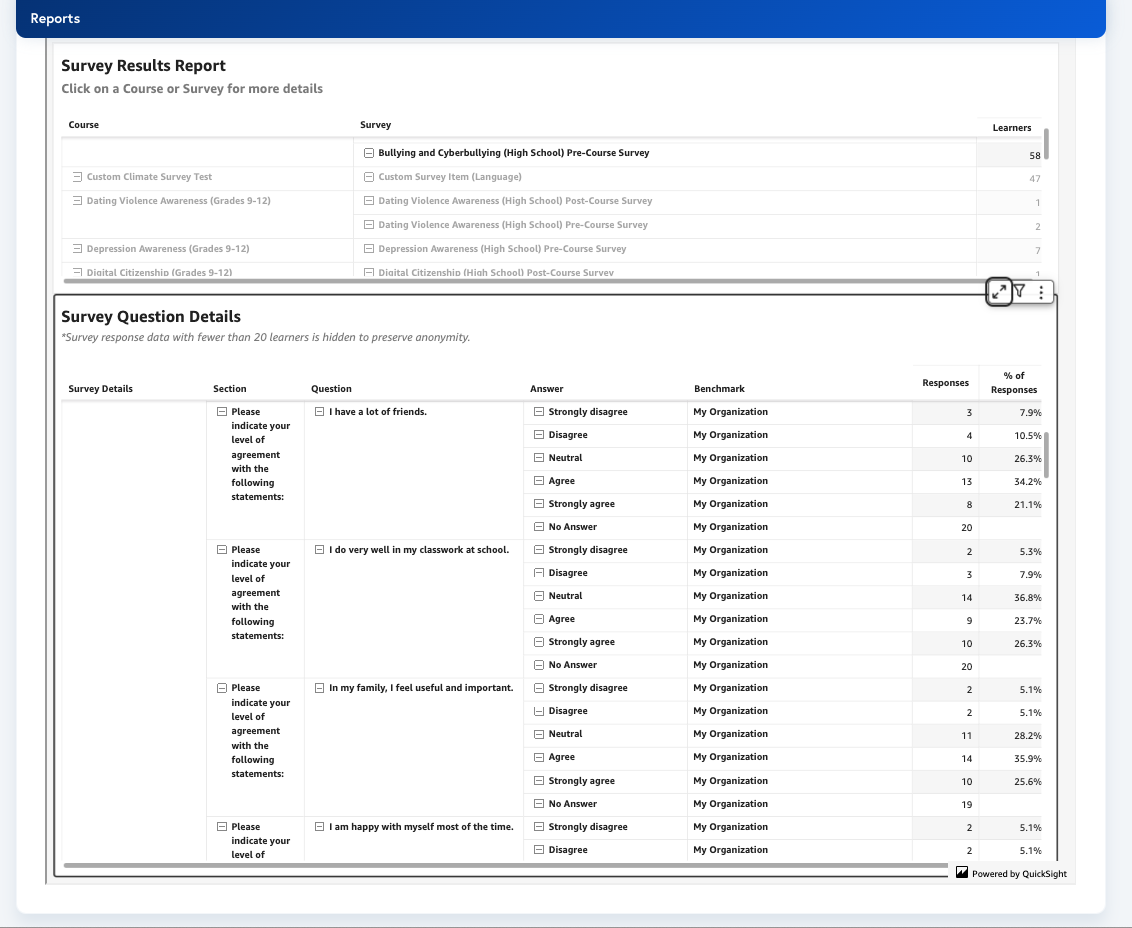Open the filter options for Survey Question Details
This screenshot has height=928, width=1132.
[x=1021, y=292]
